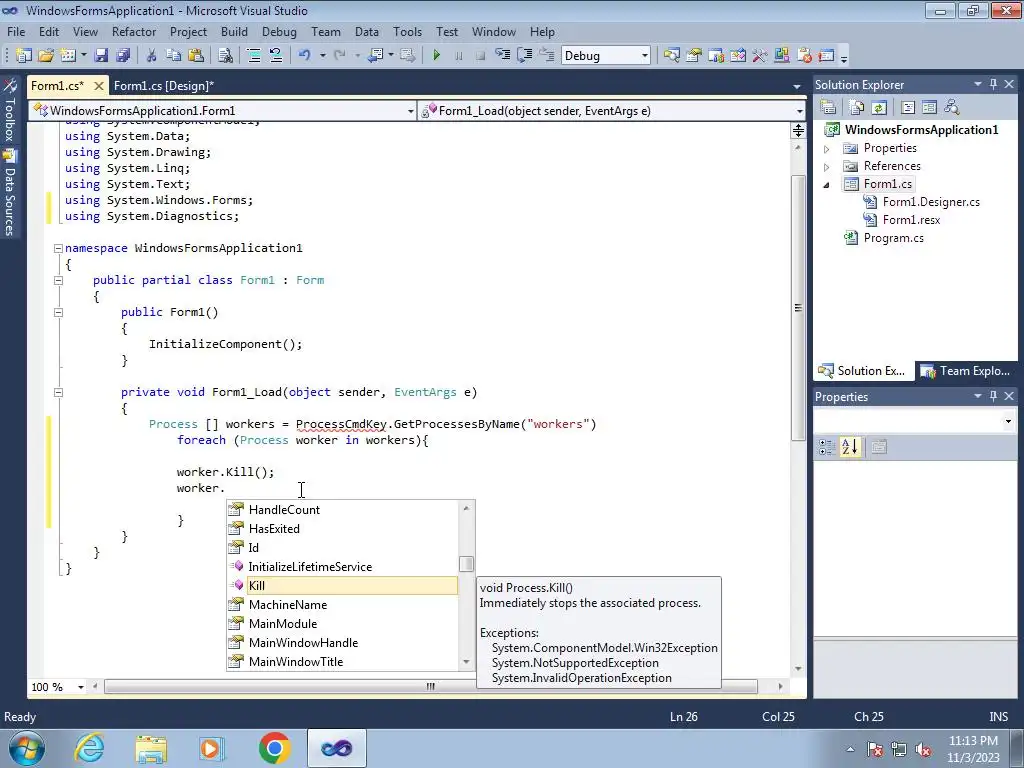
Task: Open Google Chrome from the taskbar
Action: point(274,748)
